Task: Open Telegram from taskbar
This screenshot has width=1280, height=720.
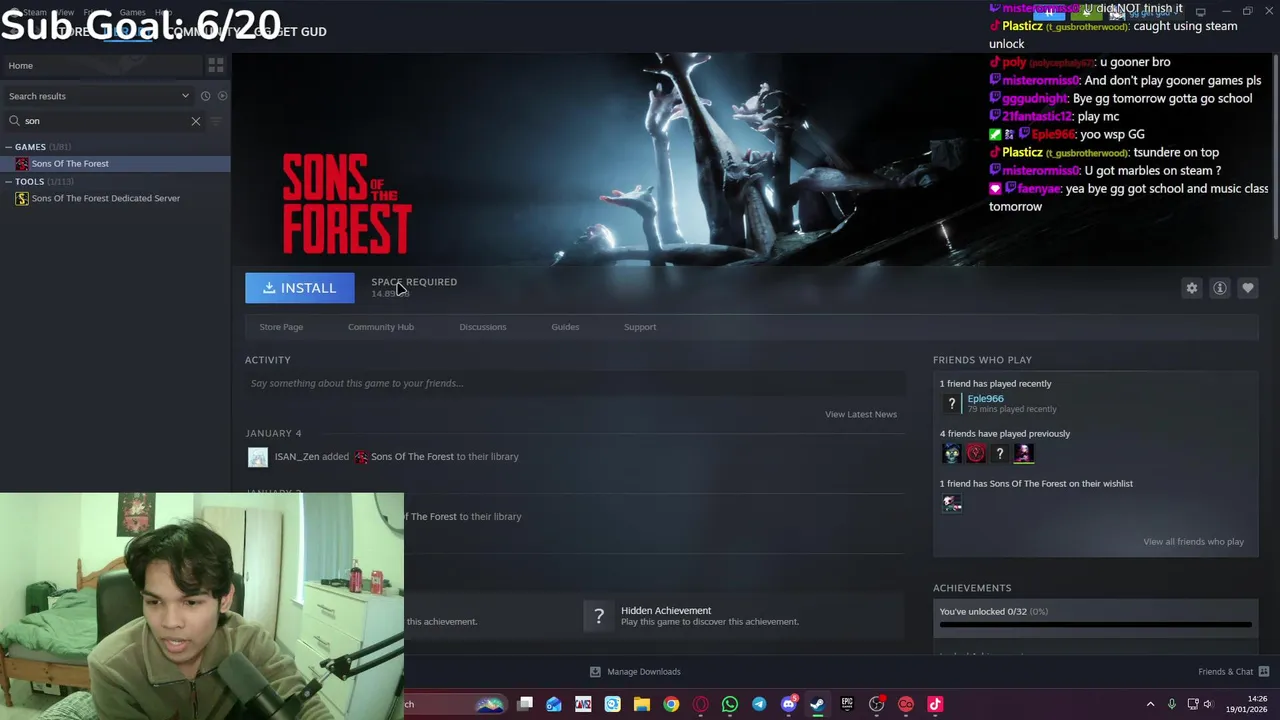Action: [x=759, y=704]
